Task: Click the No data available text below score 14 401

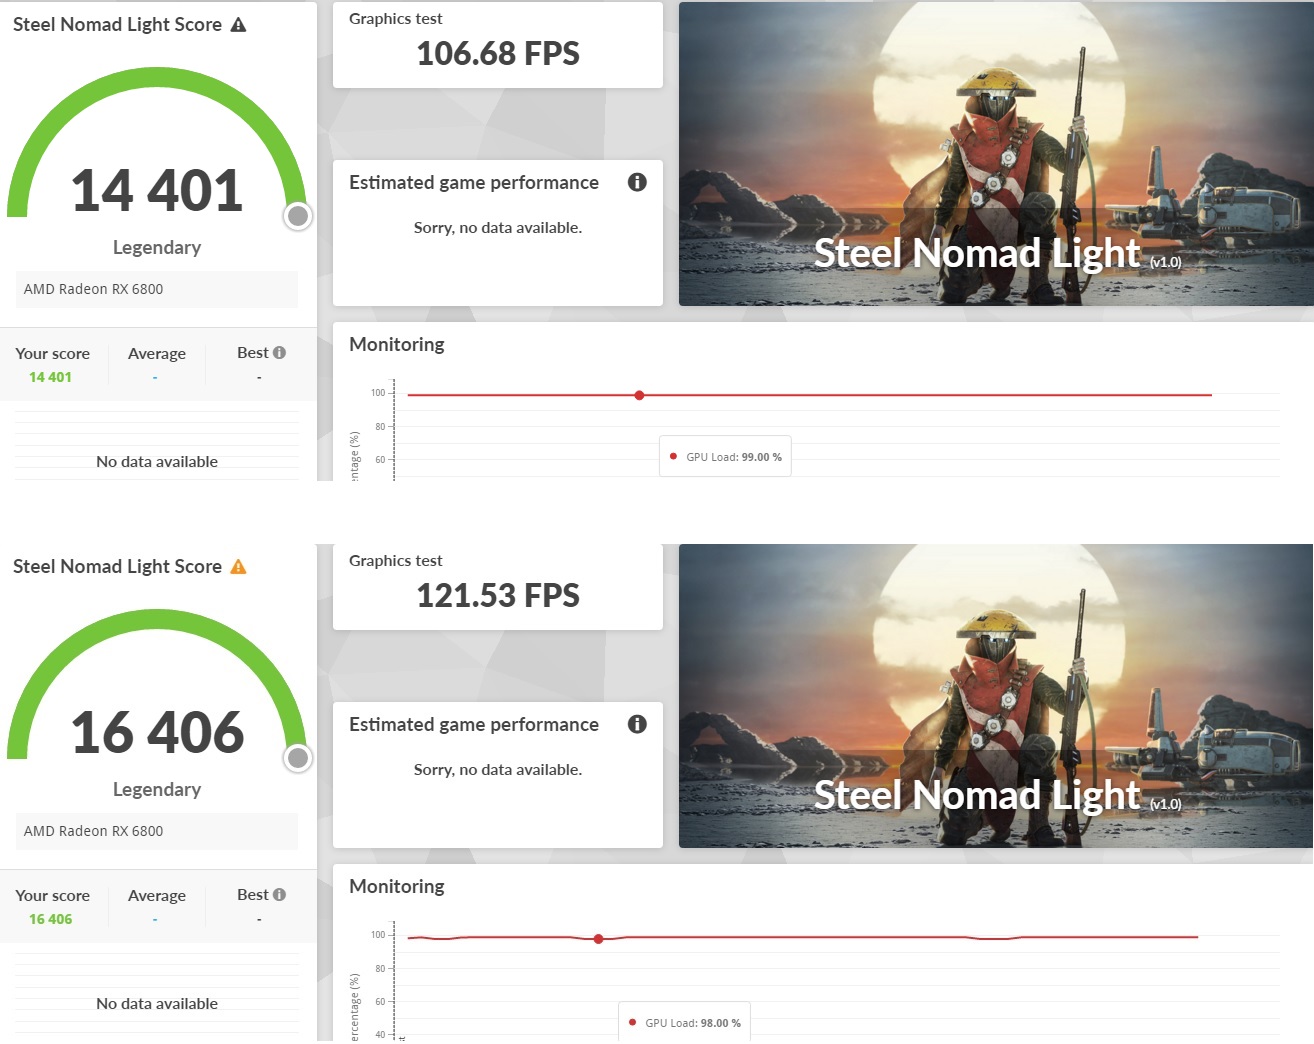Action: click(157, 461)
